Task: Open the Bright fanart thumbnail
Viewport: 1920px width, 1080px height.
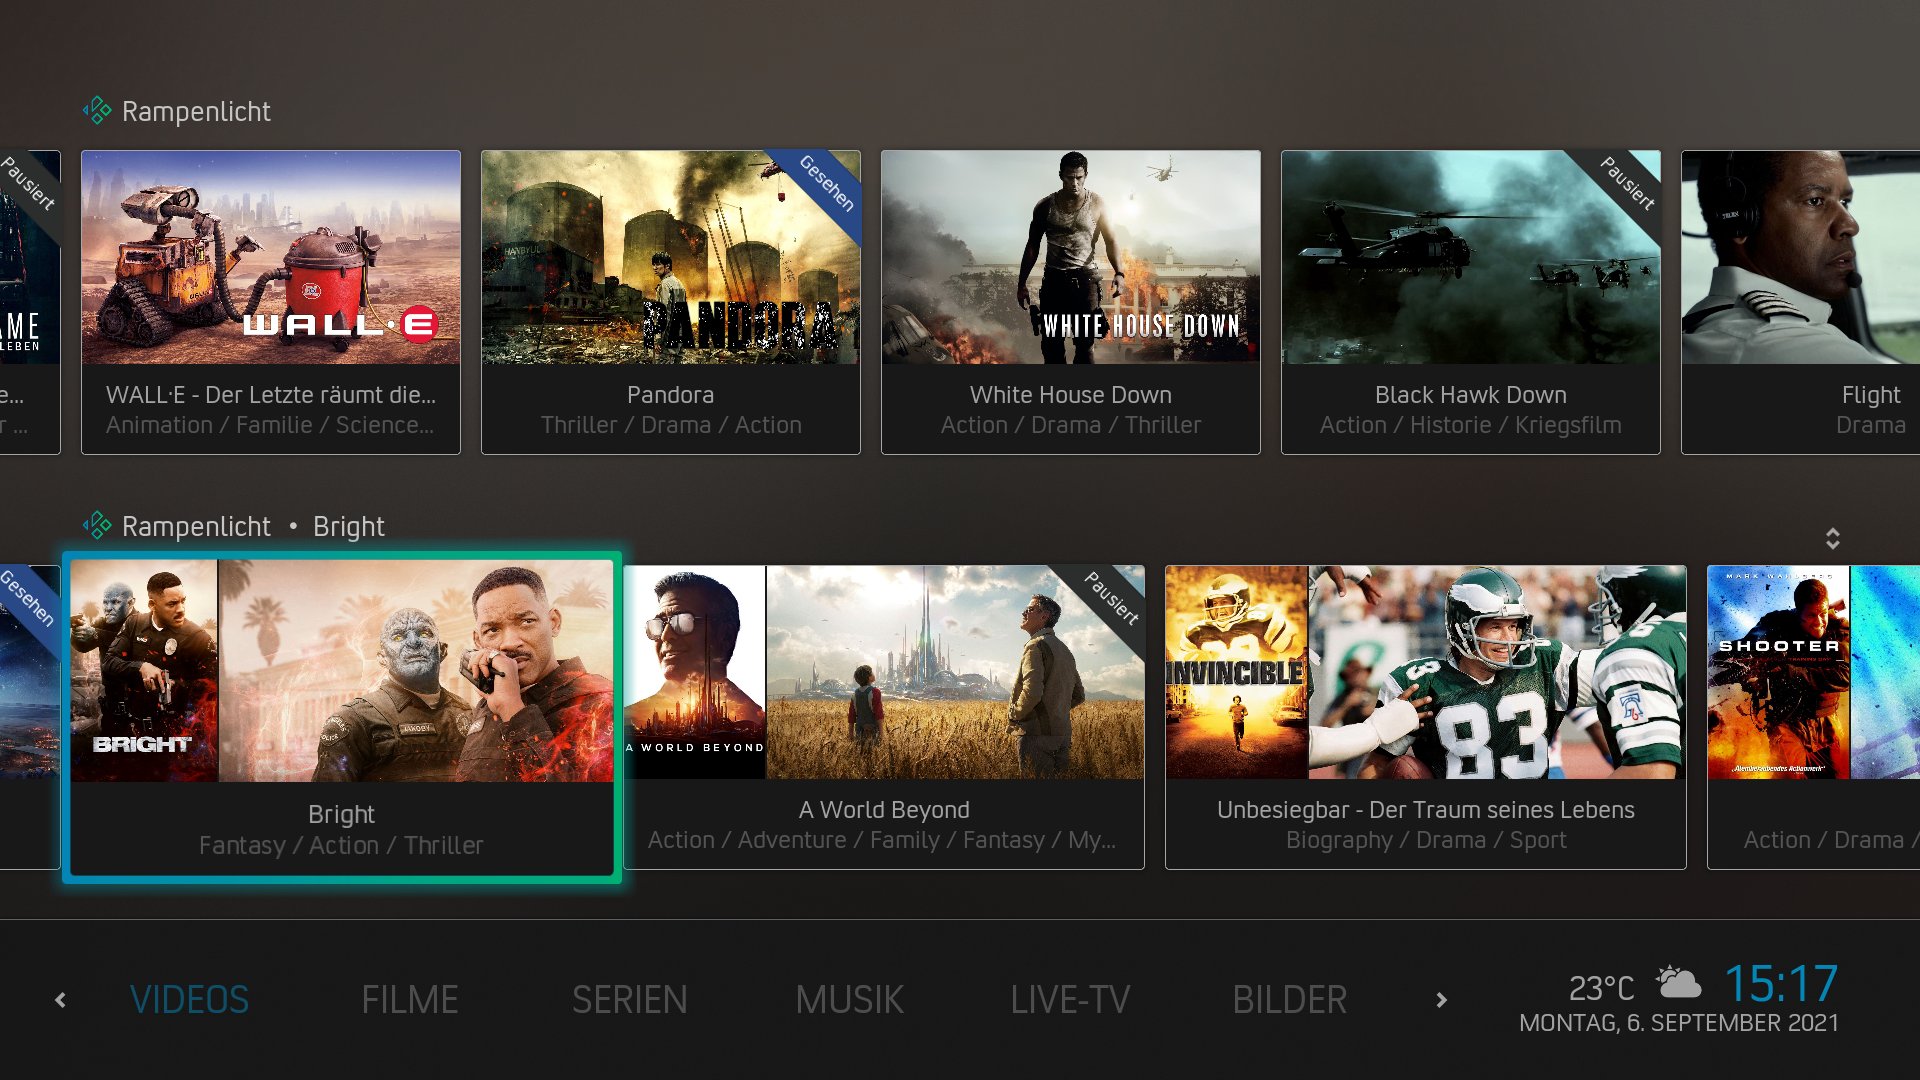Action: click(x=416, y=670)
